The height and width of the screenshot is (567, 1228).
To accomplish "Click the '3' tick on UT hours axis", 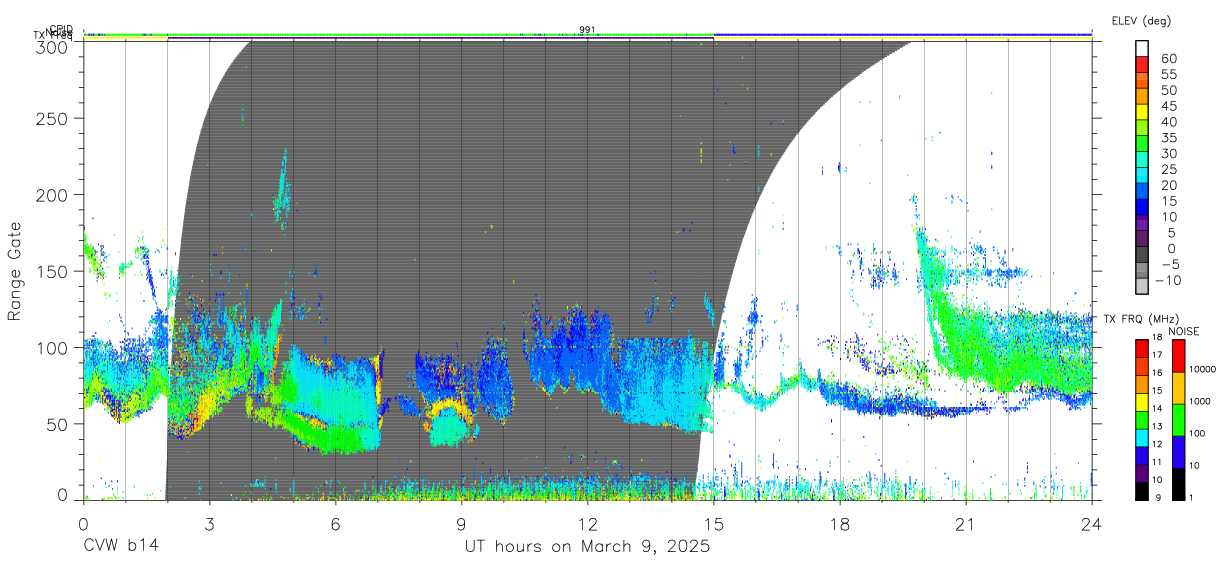I will pos(209,523).
